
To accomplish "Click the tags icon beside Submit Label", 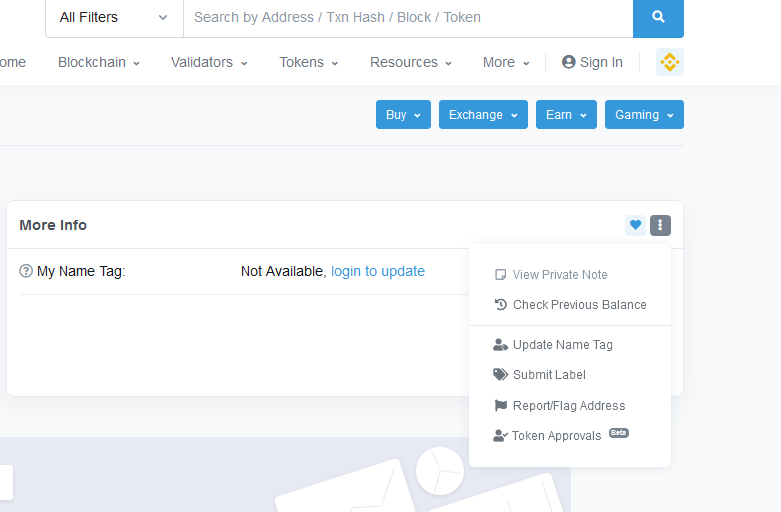I will (x=500, y=375).
